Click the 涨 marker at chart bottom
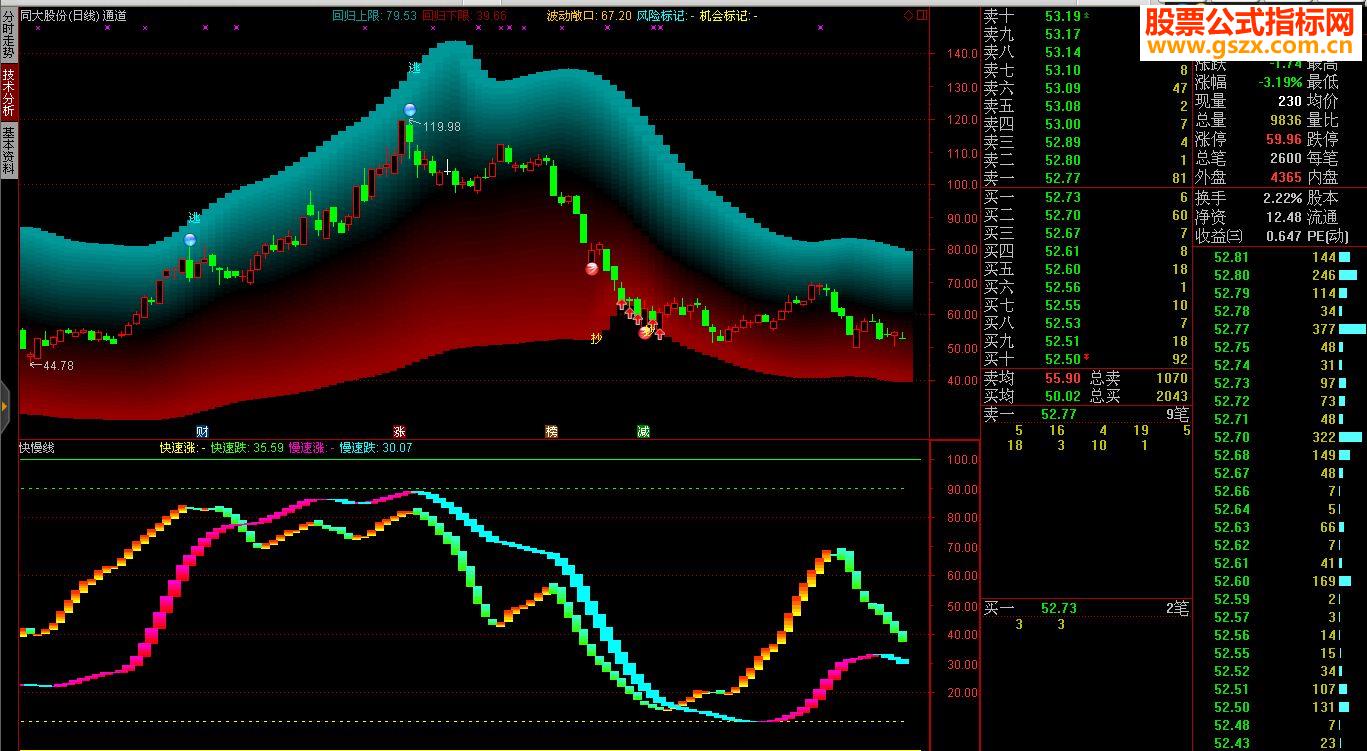Image resolution: width=1367 pixels, height=751 pixels. 399,431
